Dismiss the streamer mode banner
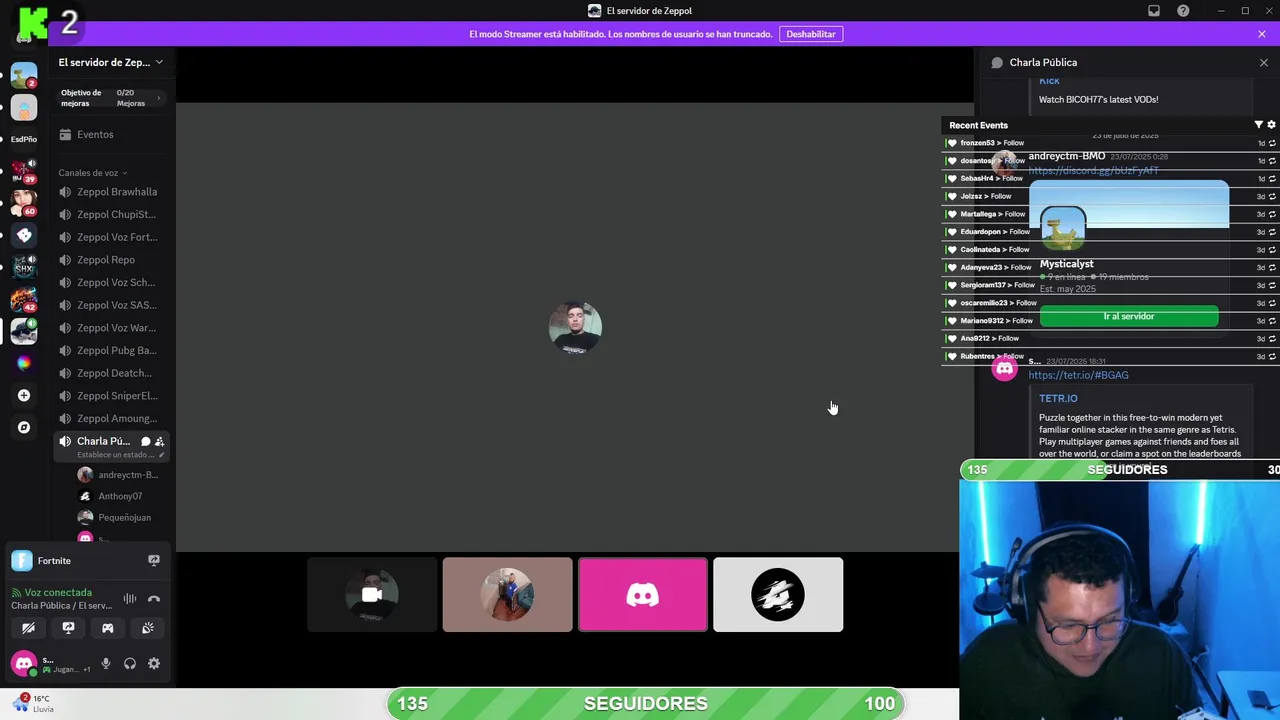Viewport: 1280px width, 720px height. click(x=1262, y=34)
